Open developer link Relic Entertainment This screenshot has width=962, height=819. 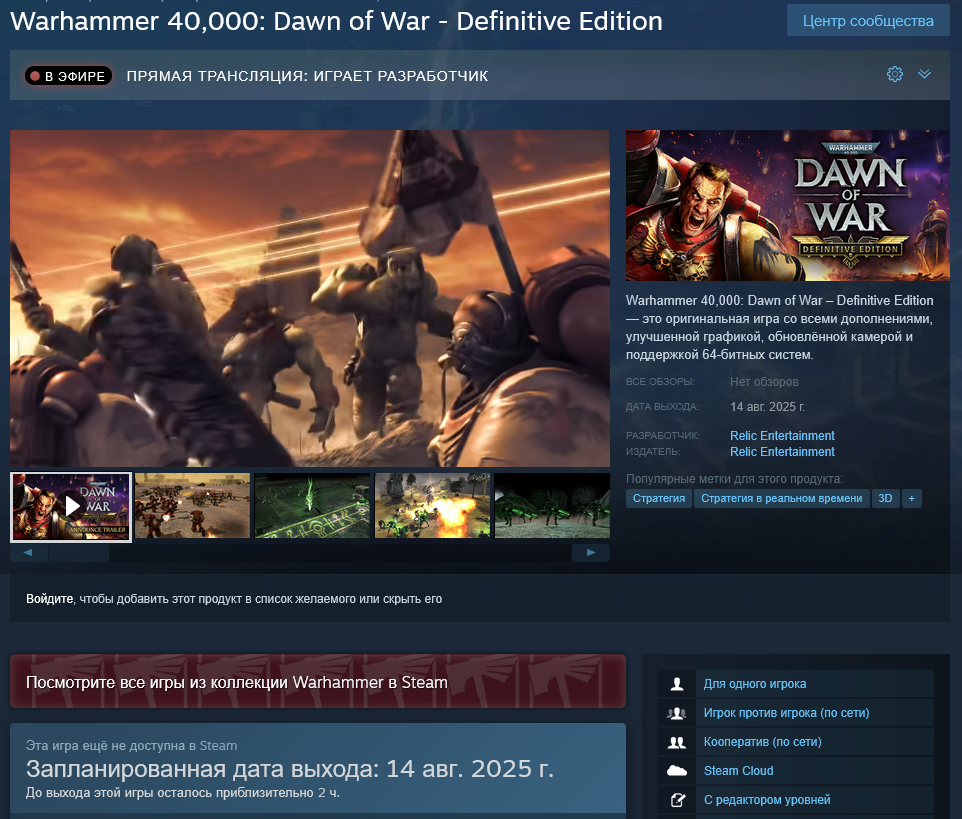click(x=782, y=436)
